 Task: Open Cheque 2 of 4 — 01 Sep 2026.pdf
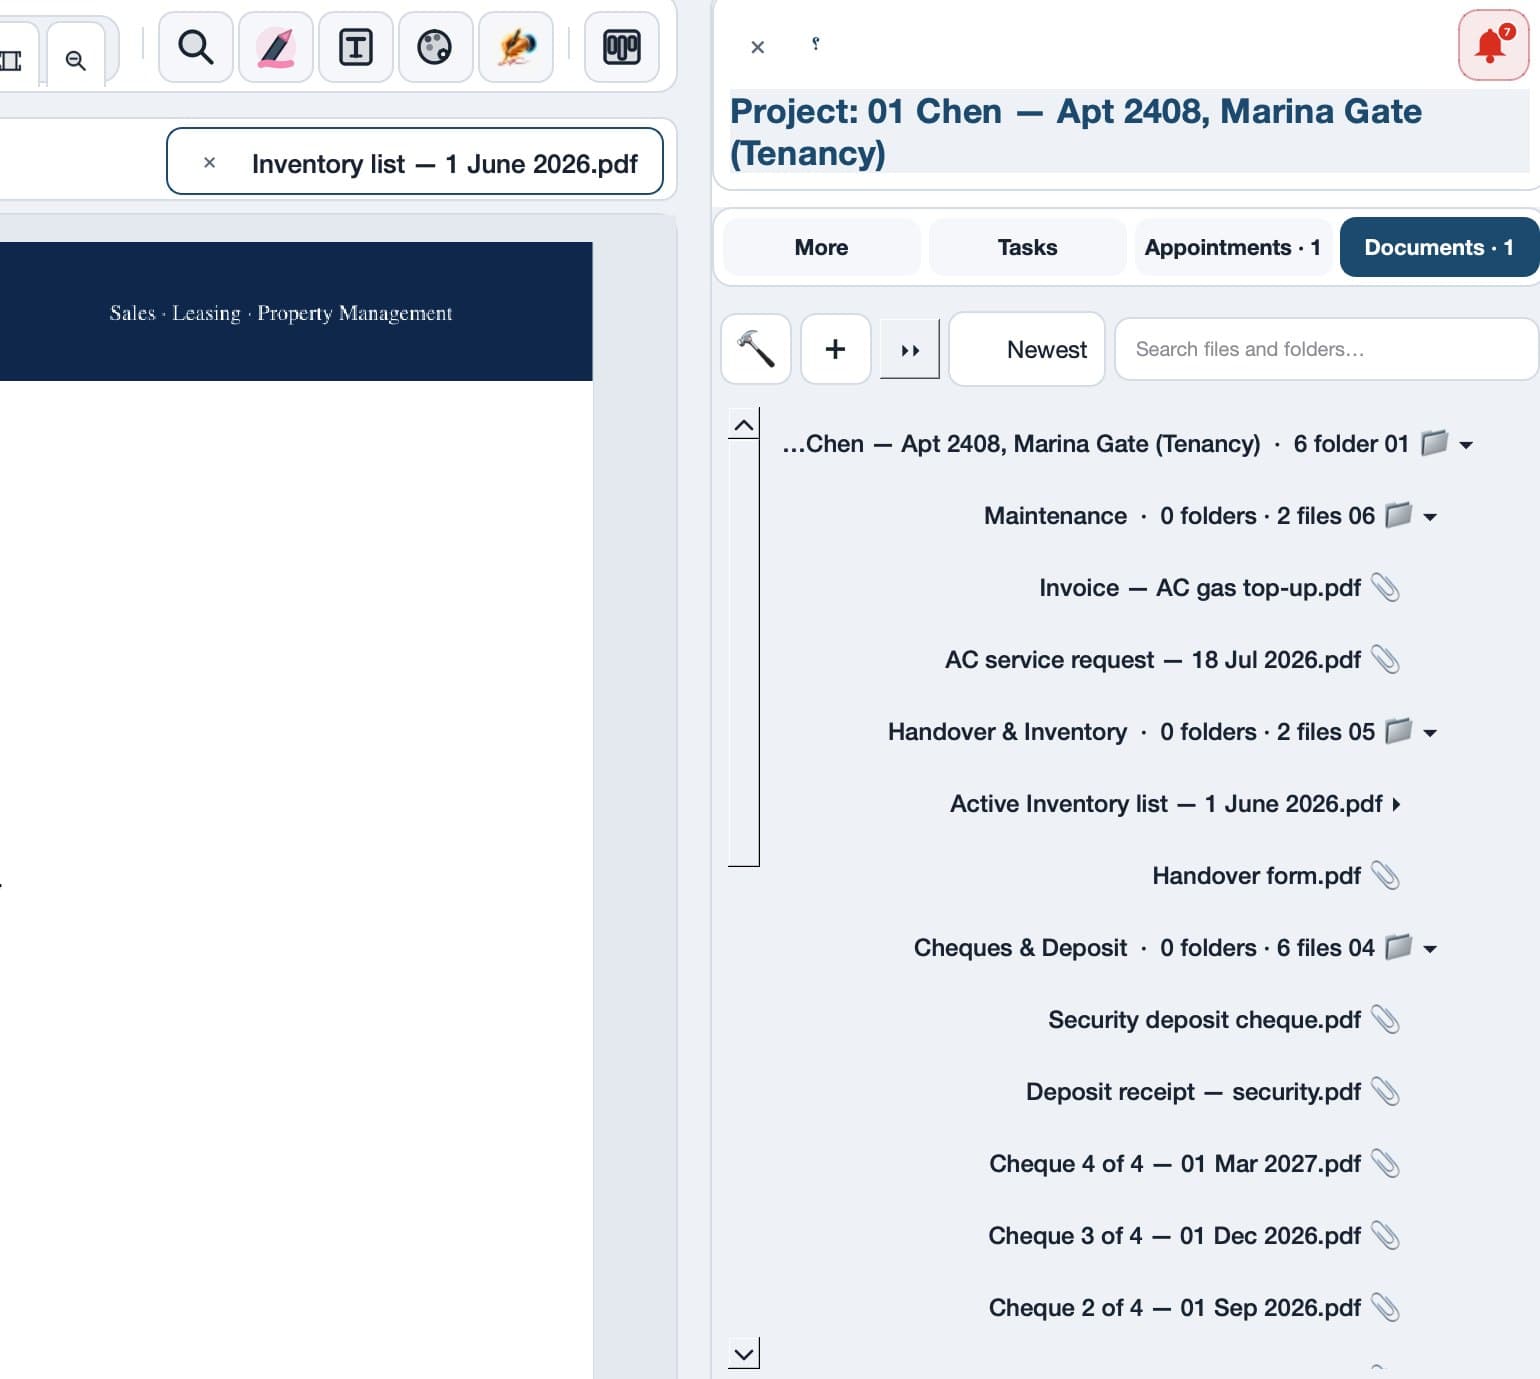(x=1175, y=1308)
